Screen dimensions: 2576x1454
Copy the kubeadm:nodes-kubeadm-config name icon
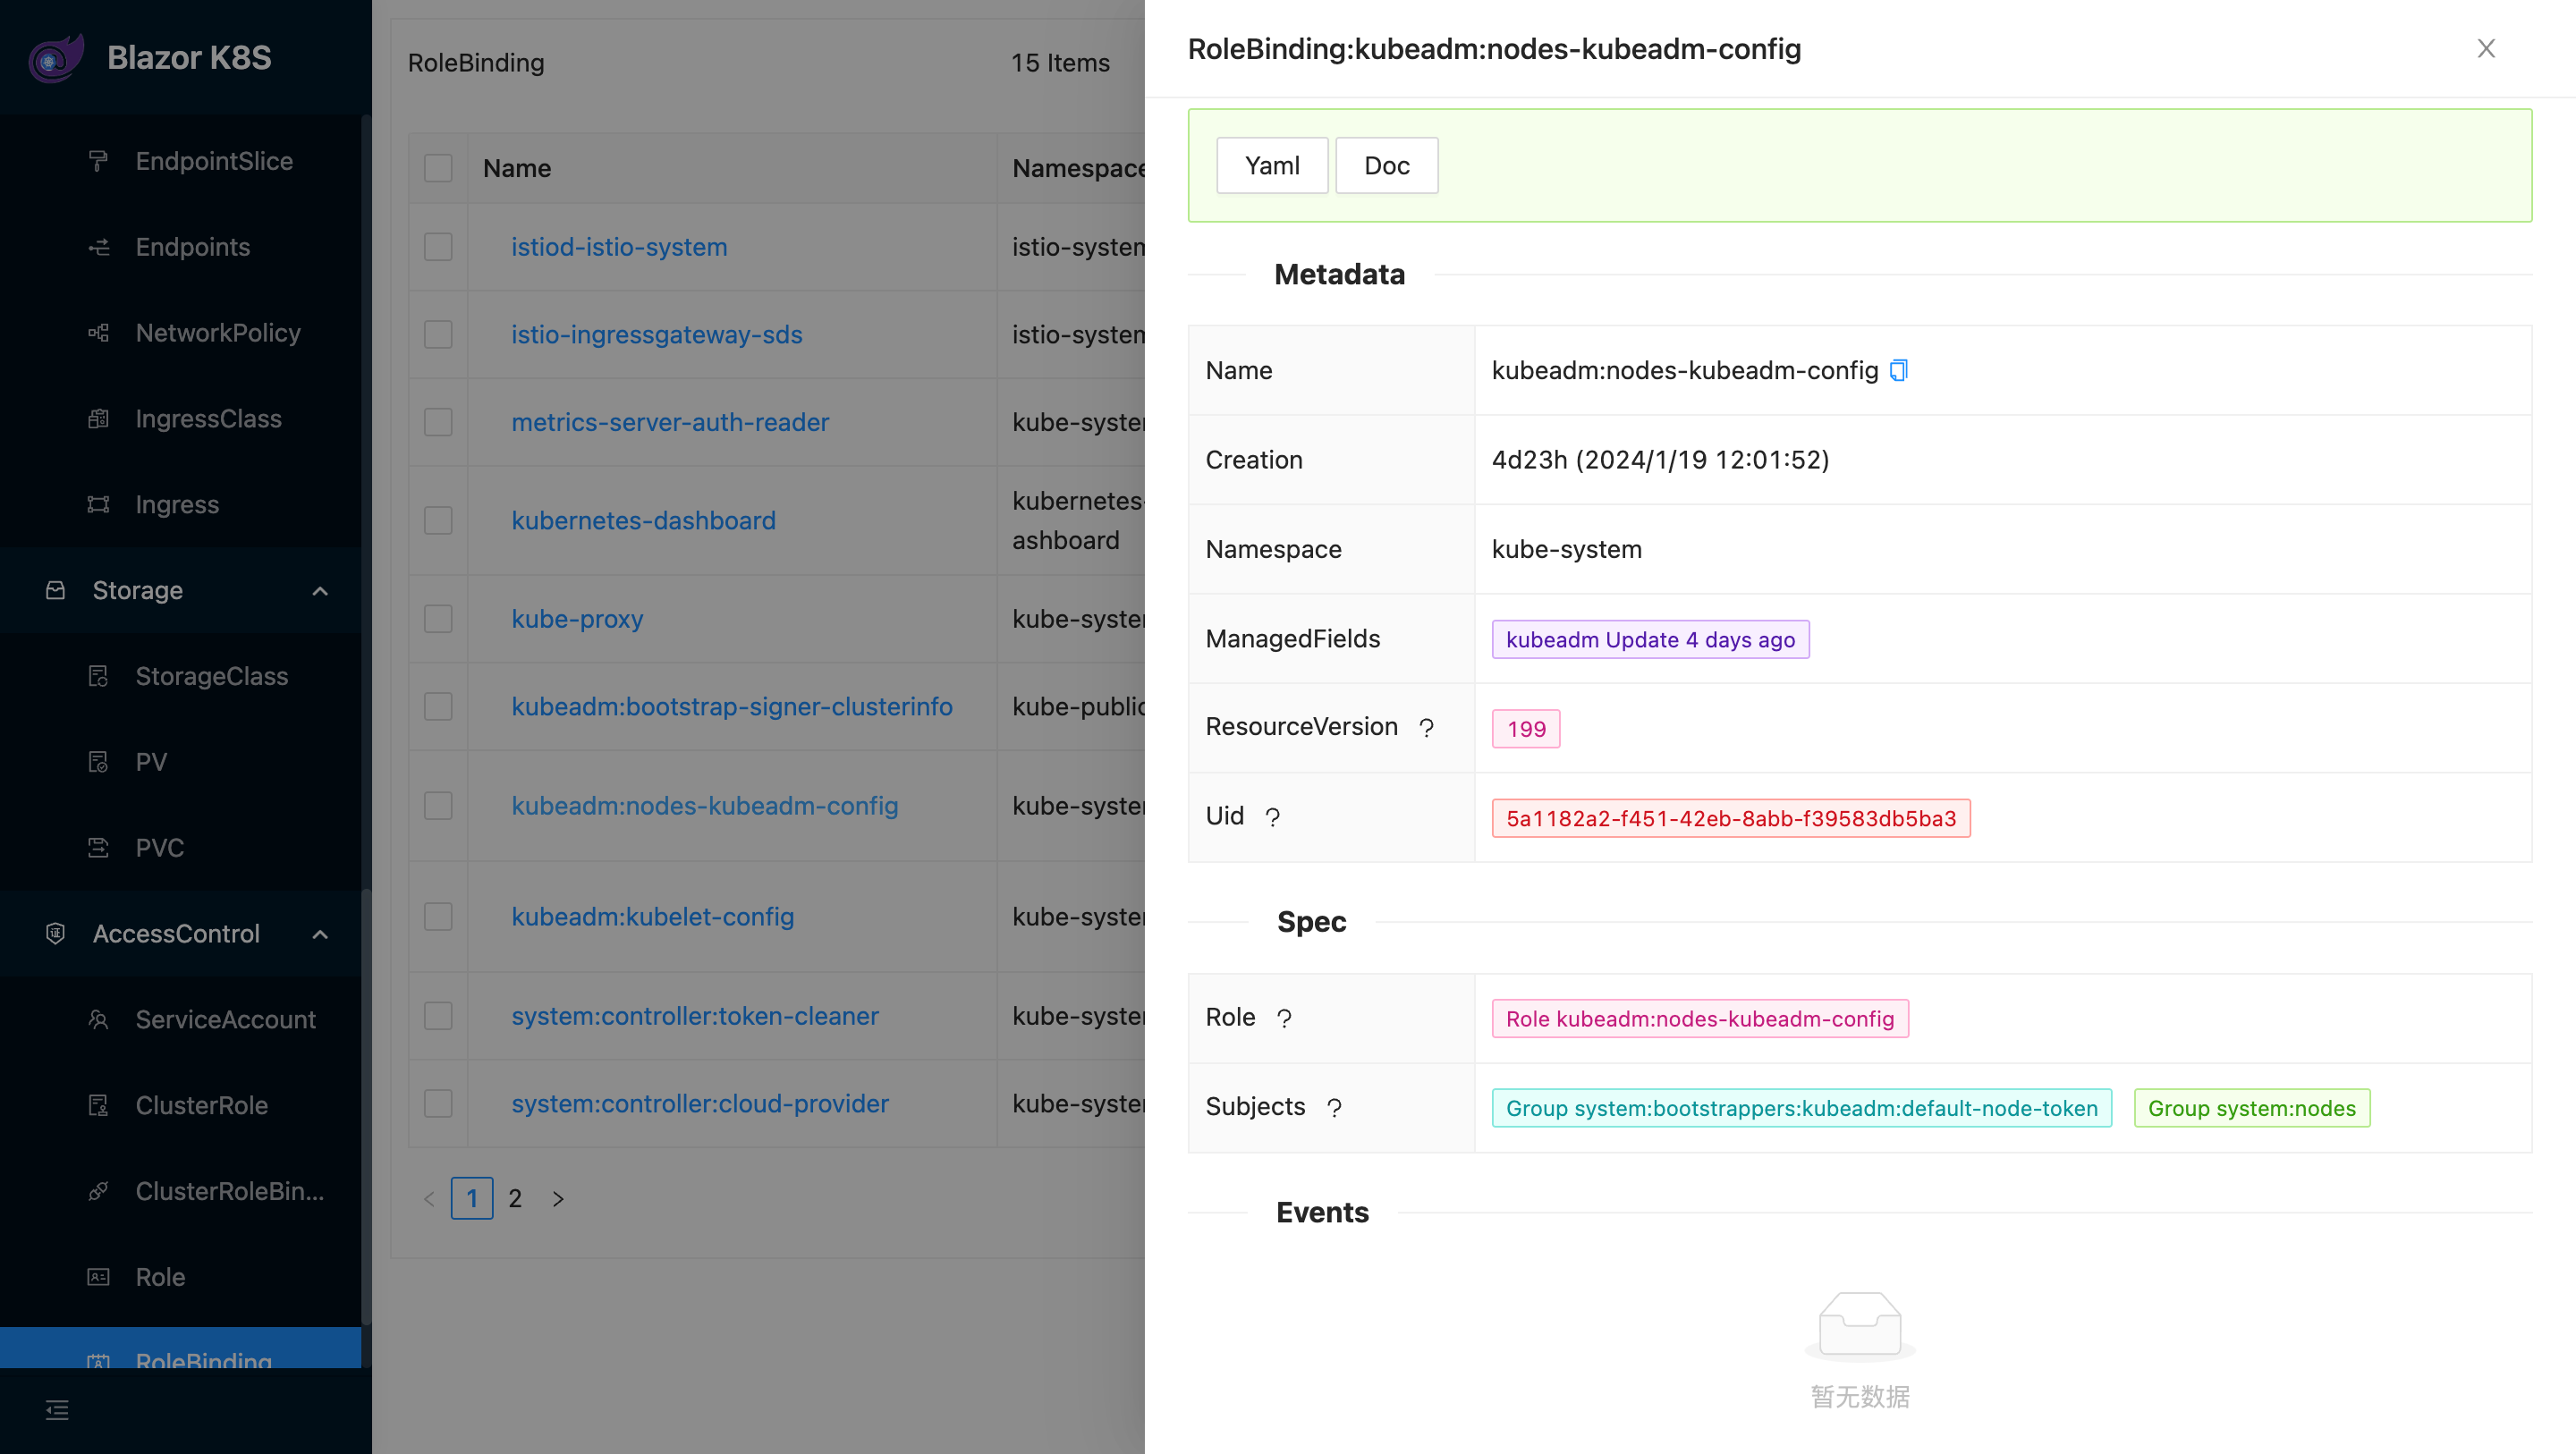click(1898, 370)
